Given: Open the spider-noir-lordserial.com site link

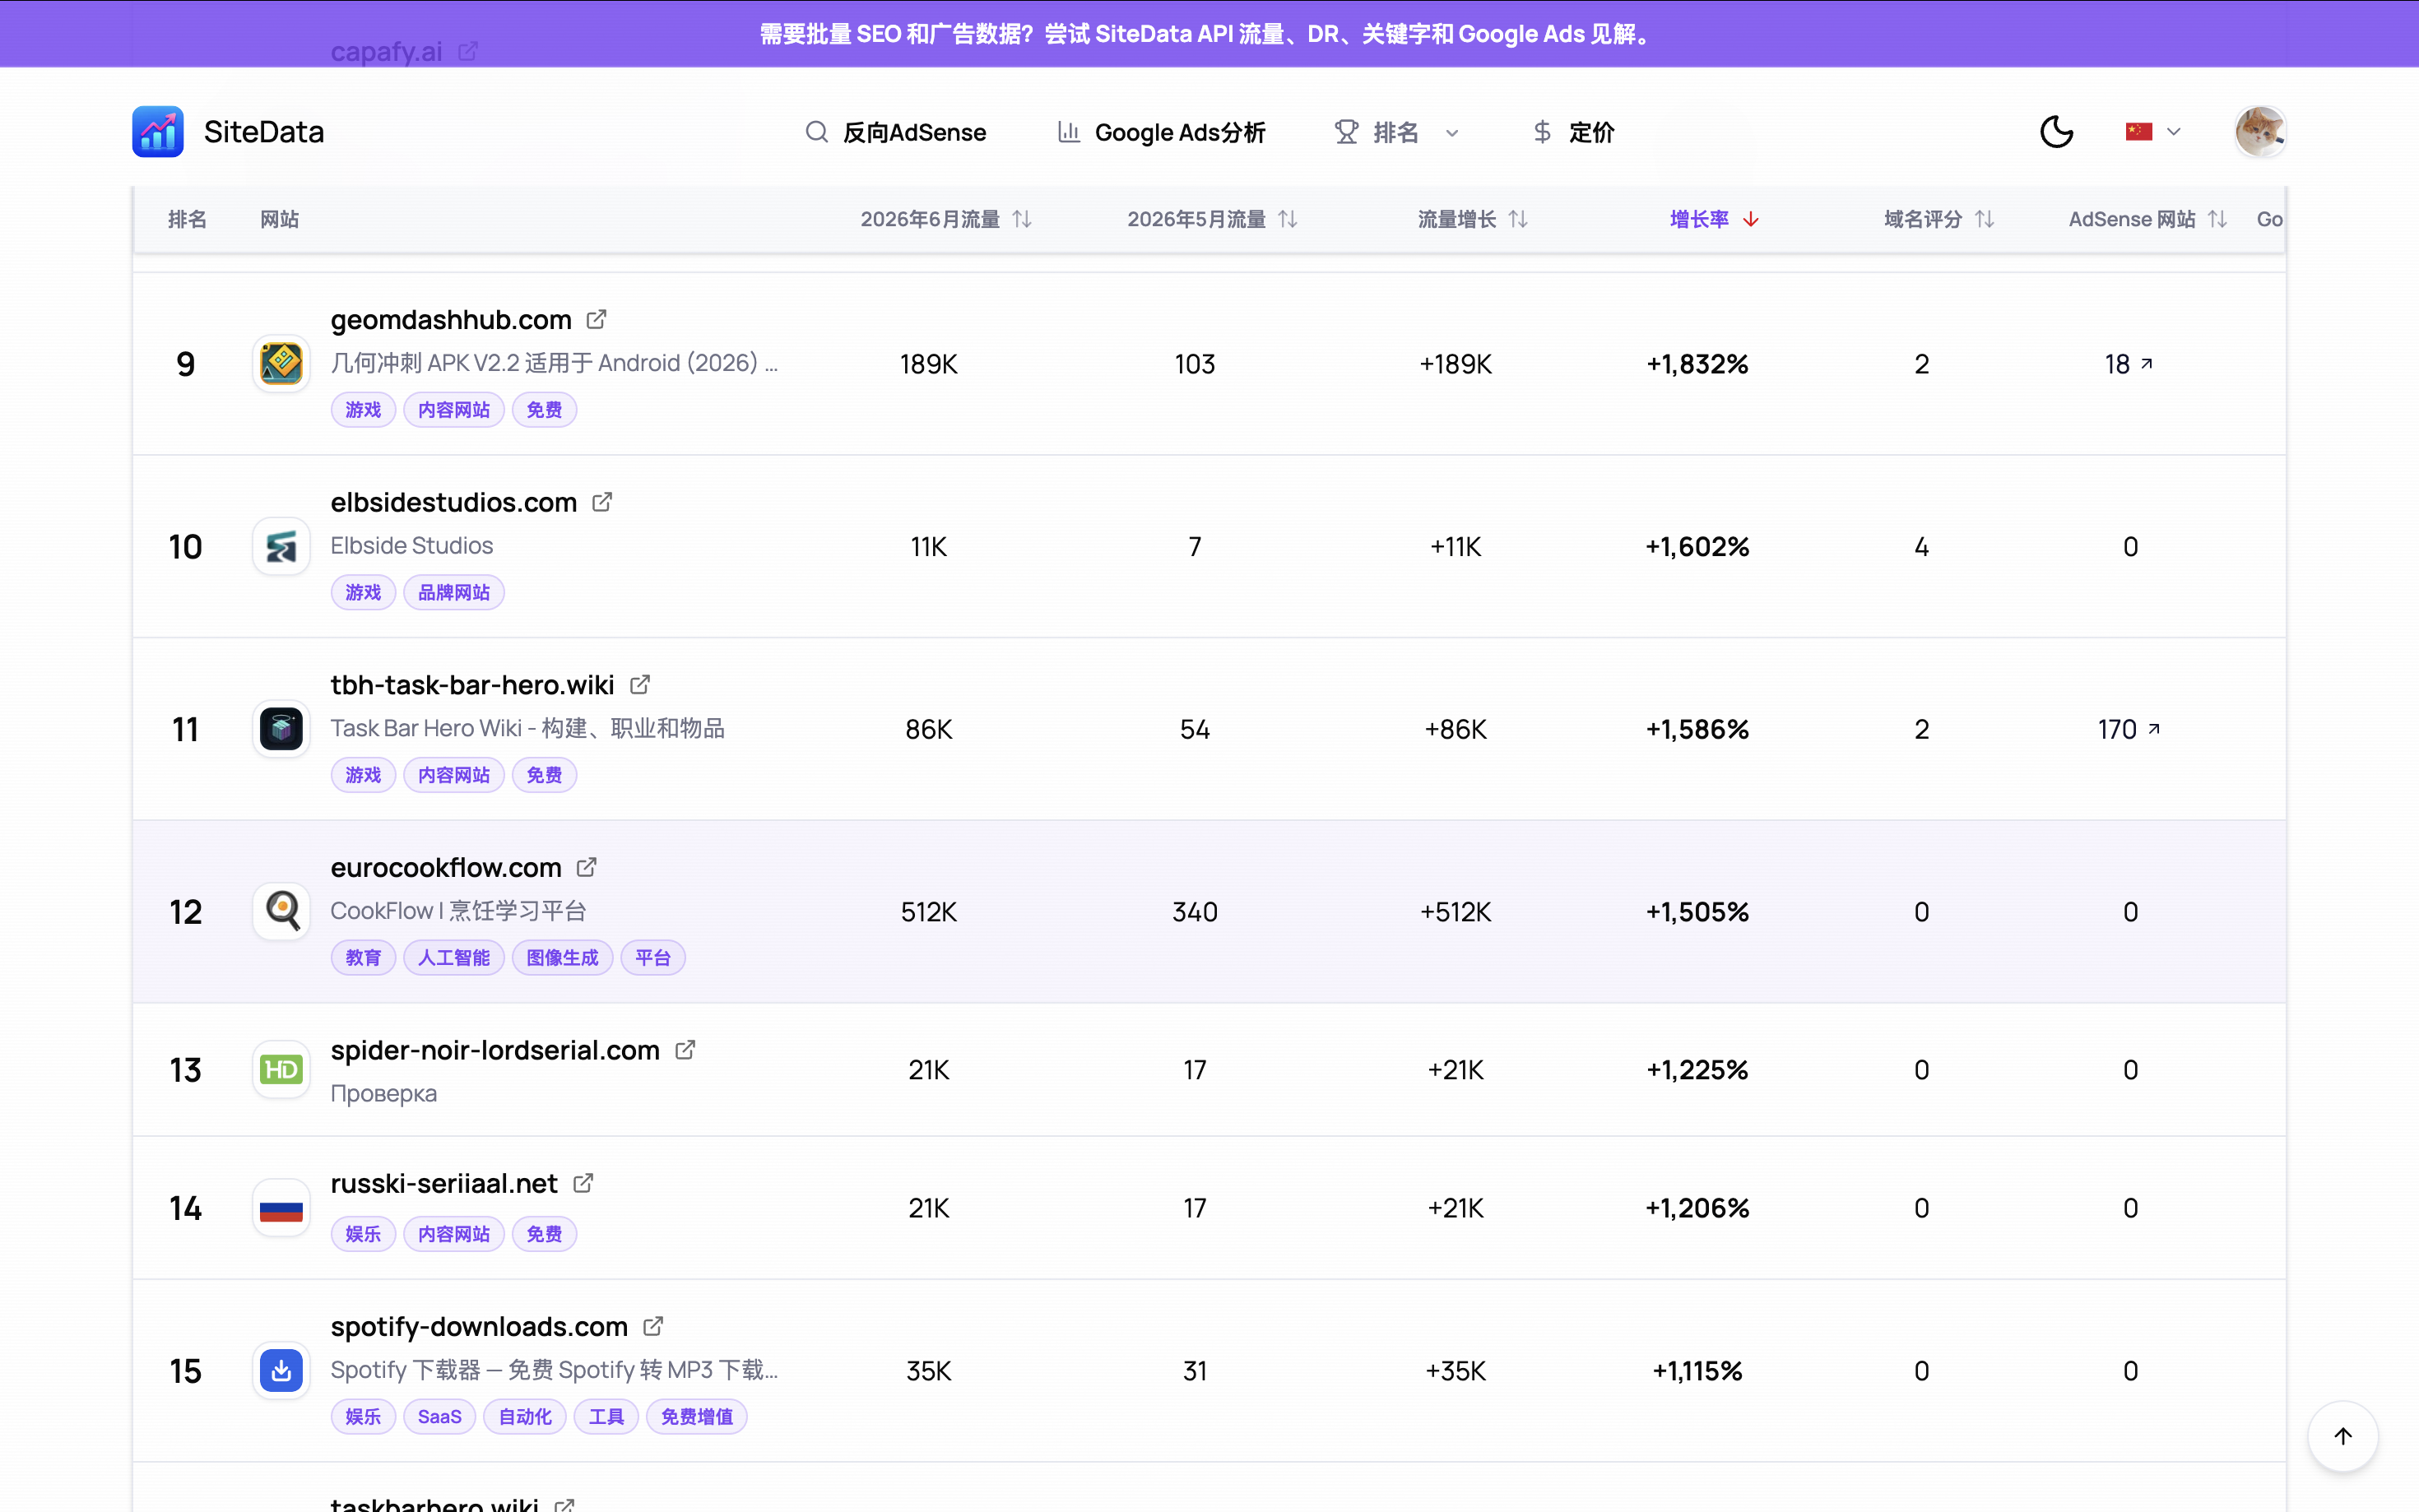Looking at the screenshot, I should point(495,1050).
